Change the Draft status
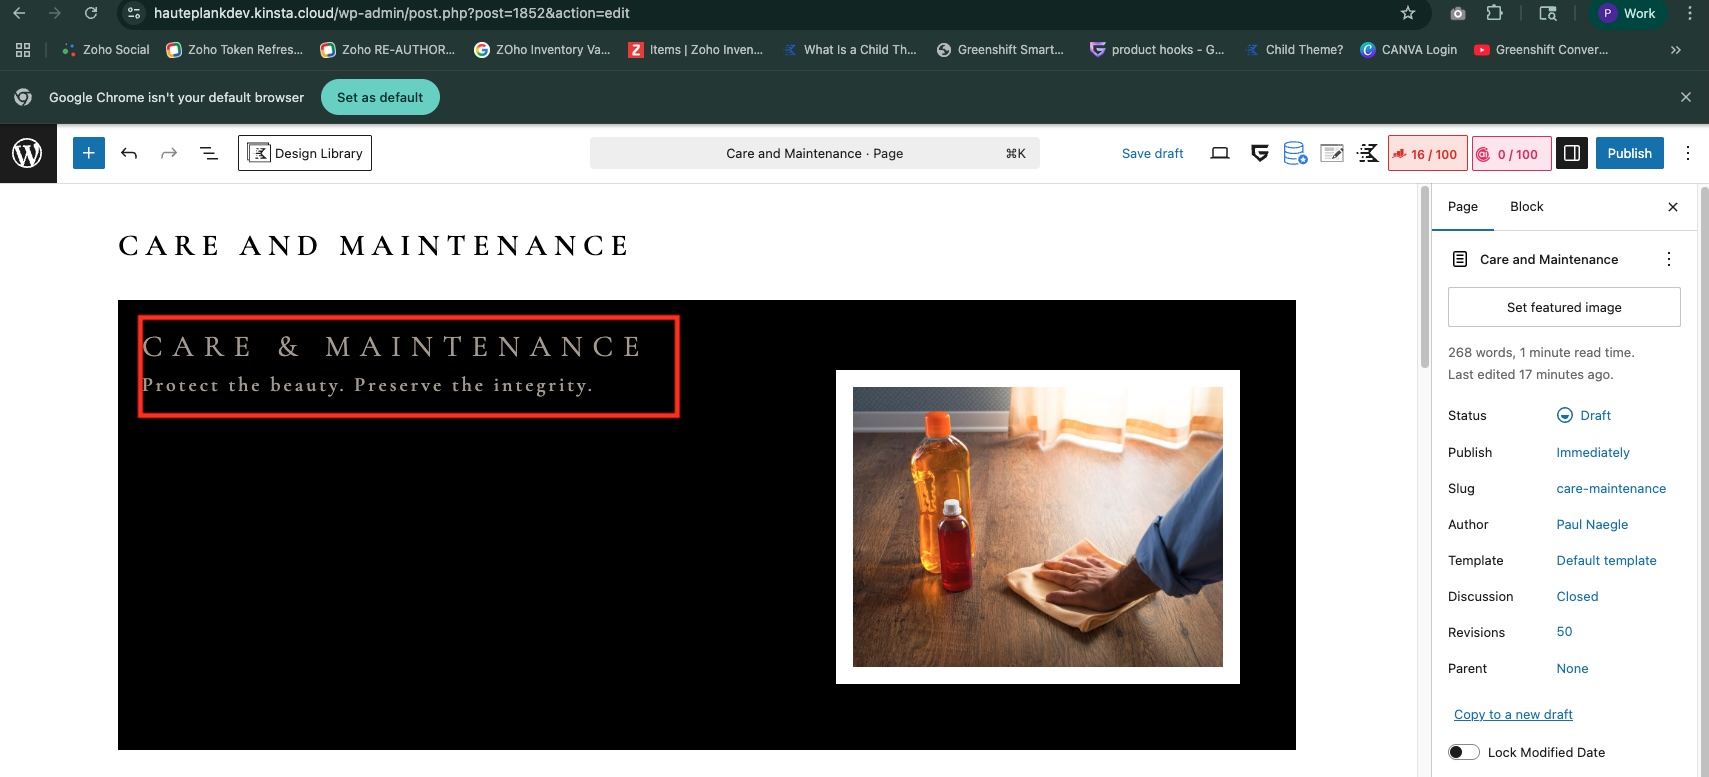This screenshot has width=1709, height=777. click(1584, 415)
